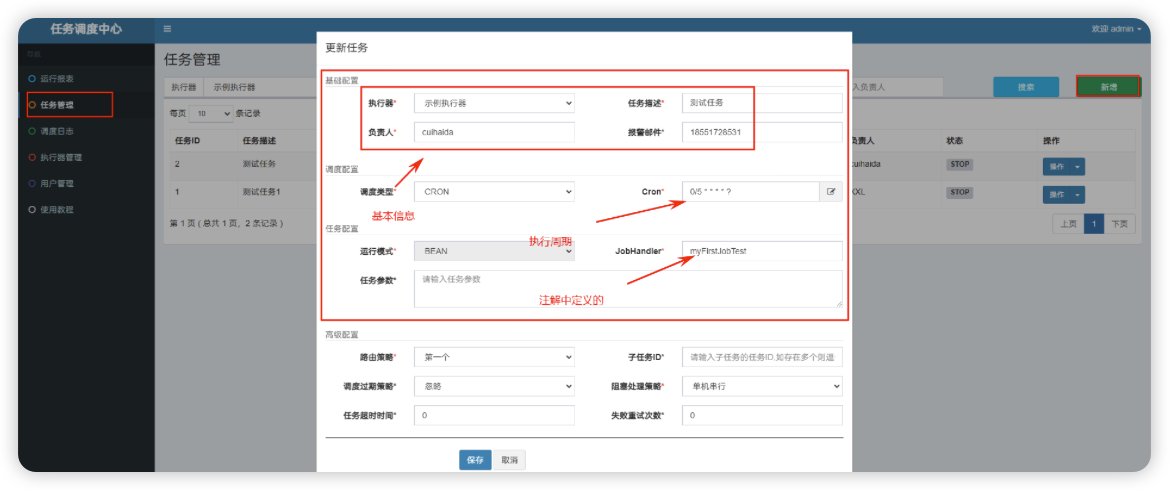This screenshot has height=490, width=1169.
Task: Expand the 阻塞处理策略 dropdown
Action: [762, 386]
